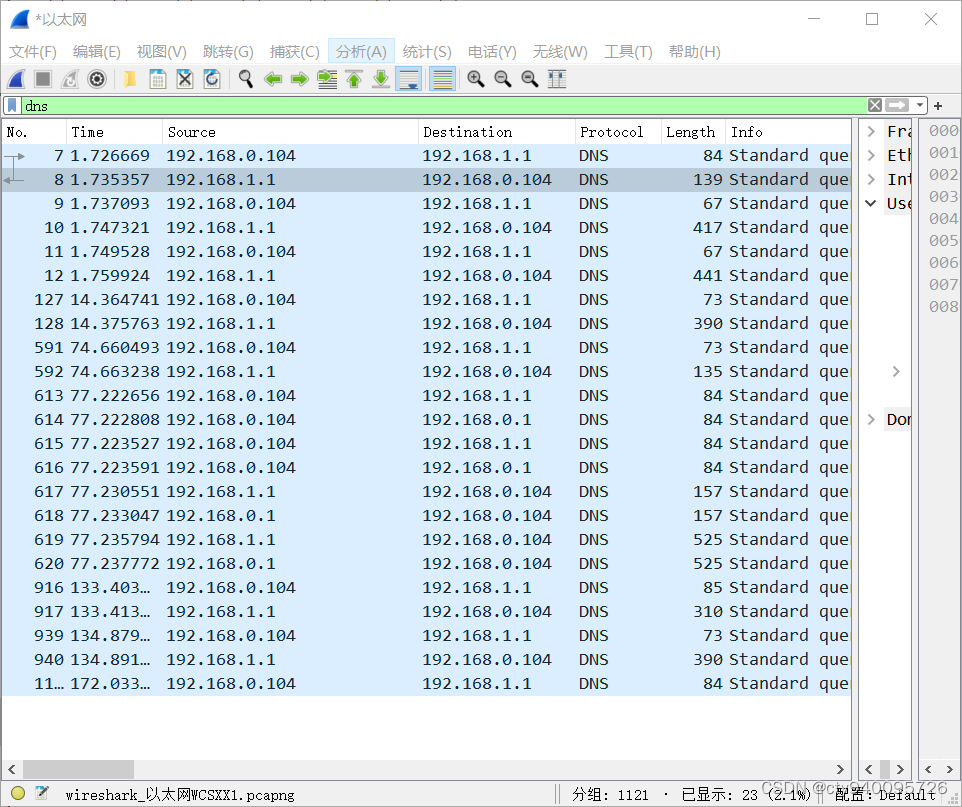Apply the display filter arrow
Image resolution: width=962 pixels, height=807 pixels.
tap(897, 106)
